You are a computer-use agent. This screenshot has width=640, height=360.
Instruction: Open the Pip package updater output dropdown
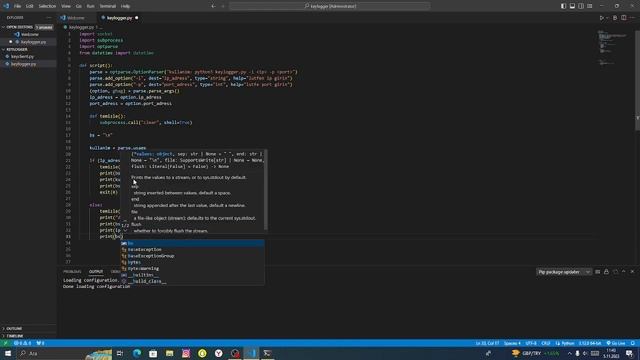(564, 272)
